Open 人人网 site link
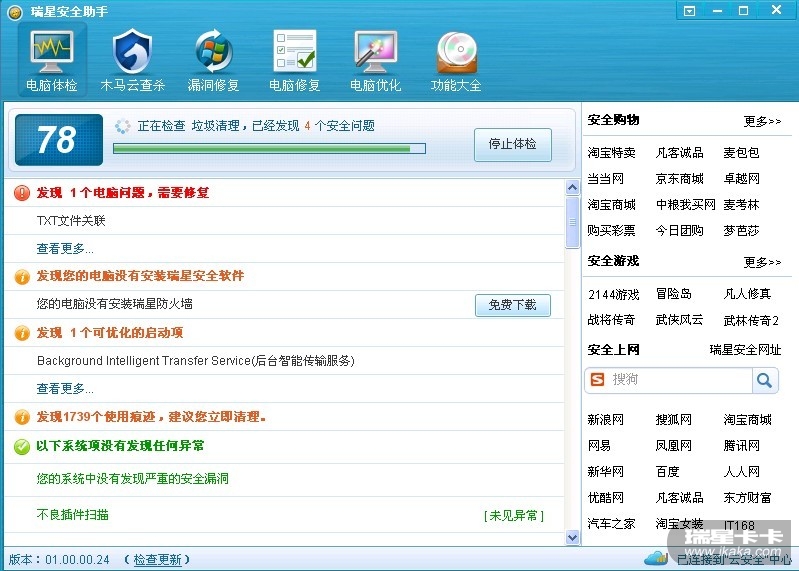 [x=741, y=472]
